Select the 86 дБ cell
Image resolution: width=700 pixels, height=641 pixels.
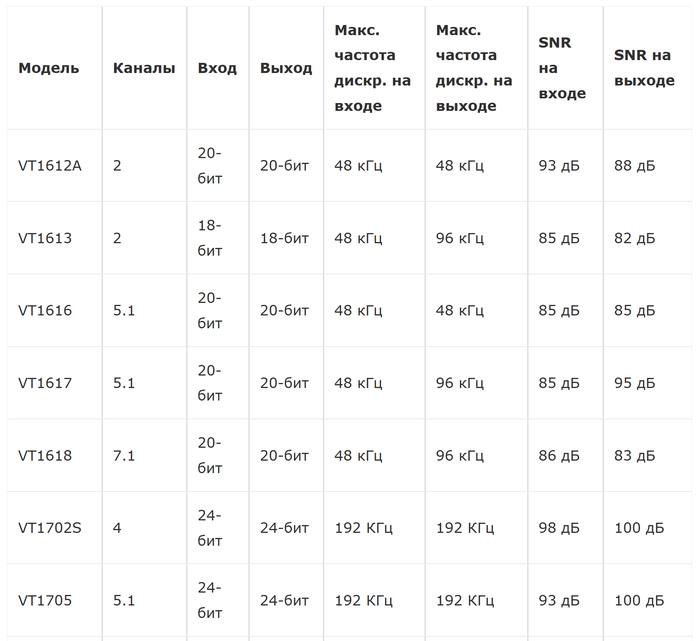(x=558, y=456)
